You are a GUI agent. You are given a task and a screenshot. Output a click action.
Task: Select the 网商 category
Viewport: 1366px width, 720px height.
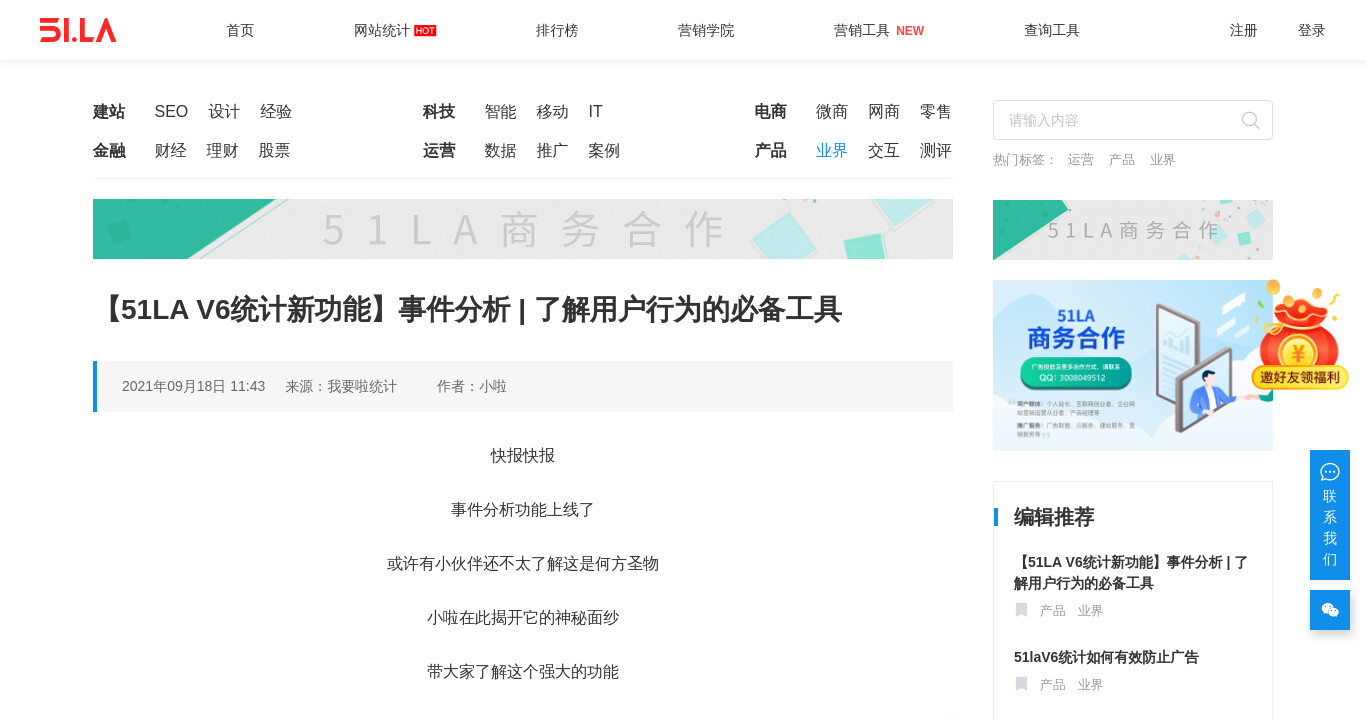(884, 112)
